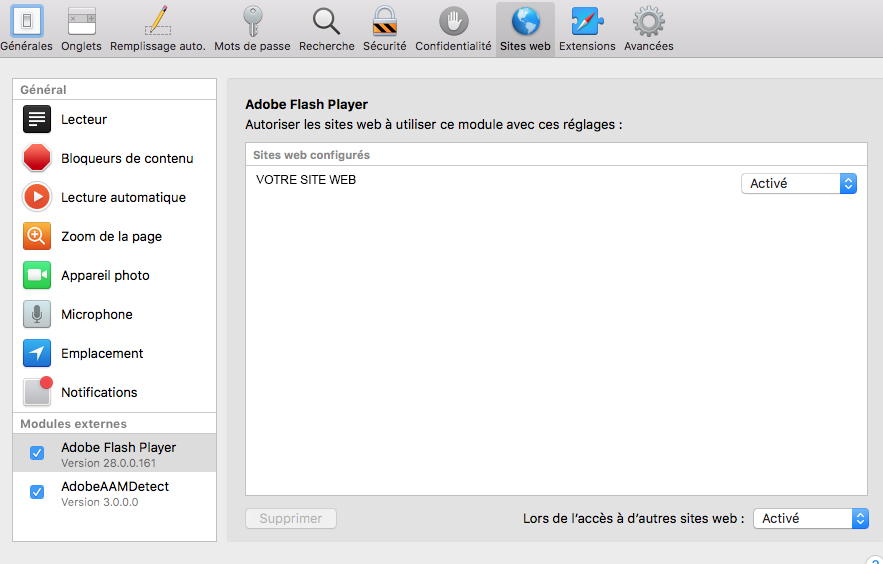This screenshot has height=564, width=883.
Task: Open the Recherche magnifier icon
Action: click(327, 21)
